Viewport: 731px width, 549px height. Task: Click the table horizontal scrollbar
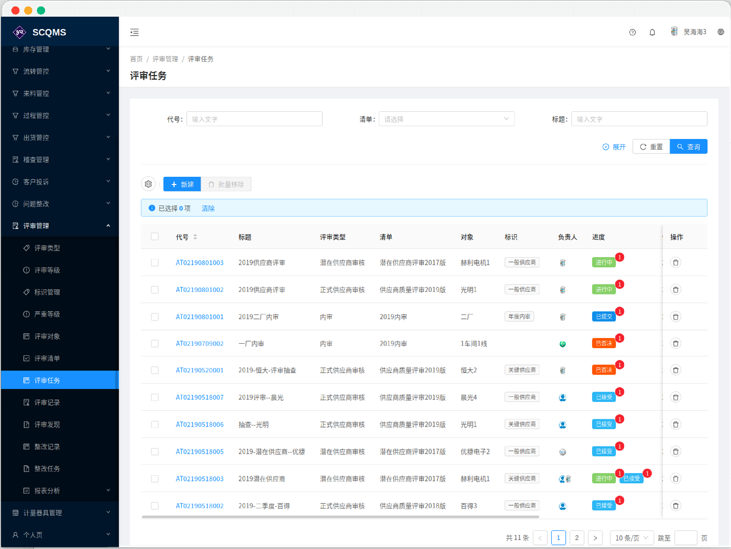(340, 517)
